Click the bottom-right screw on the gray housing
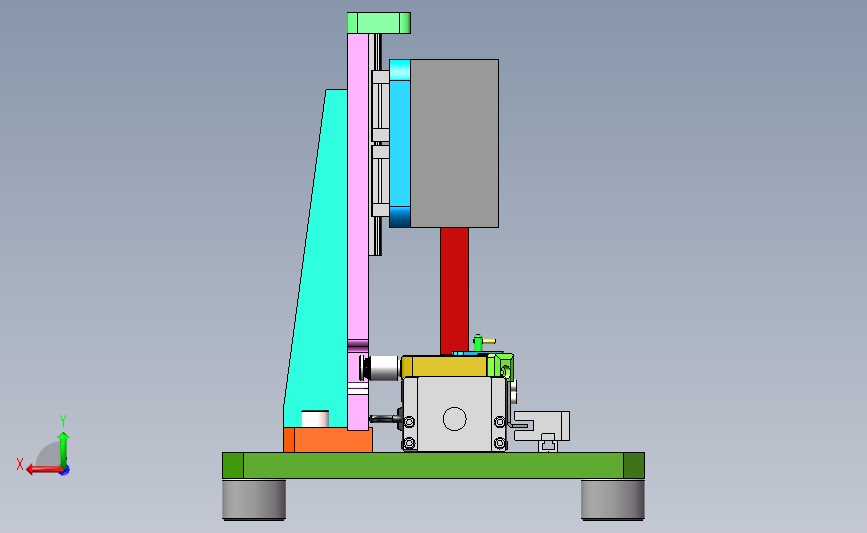The image size is (867, 533). click(x=499, y=443)
